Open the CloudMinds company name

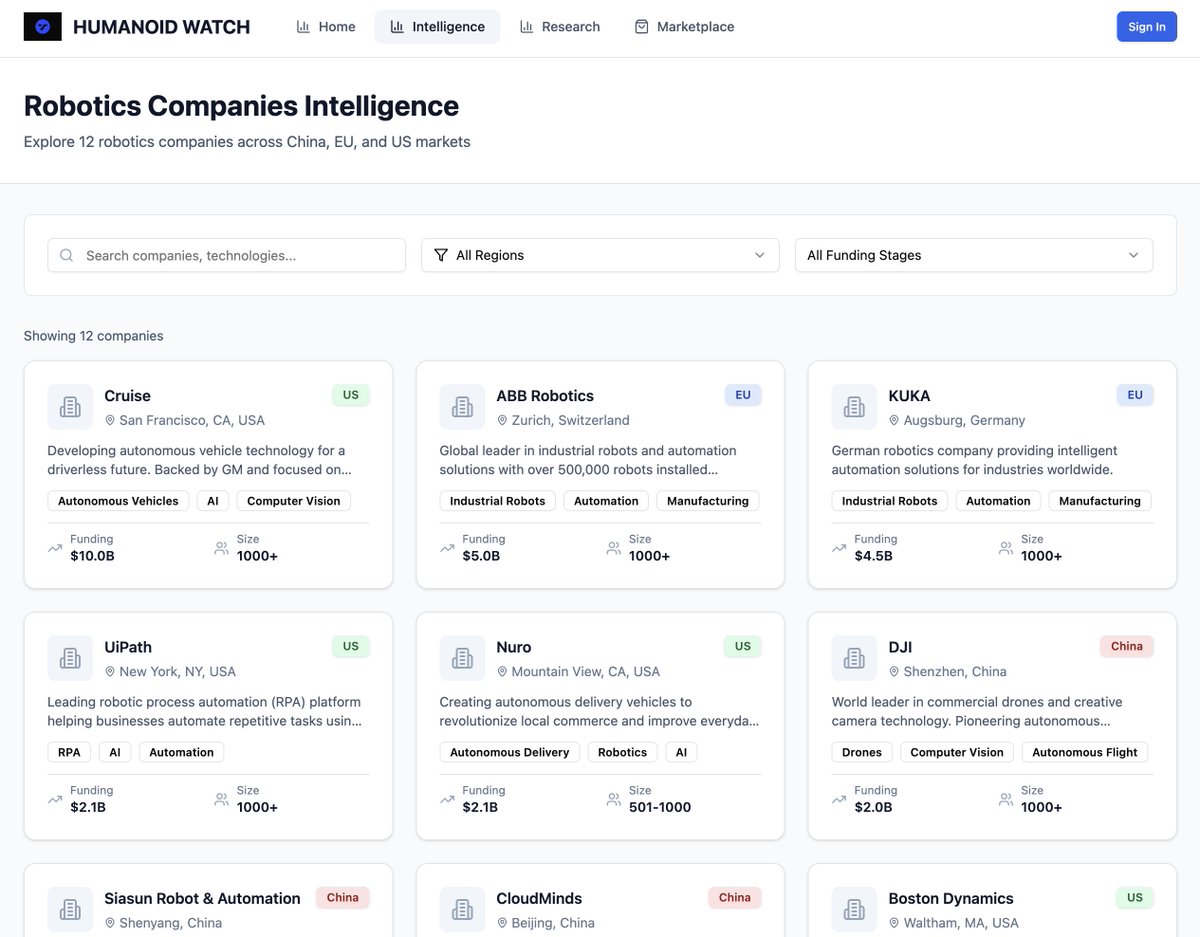[539, 898]
